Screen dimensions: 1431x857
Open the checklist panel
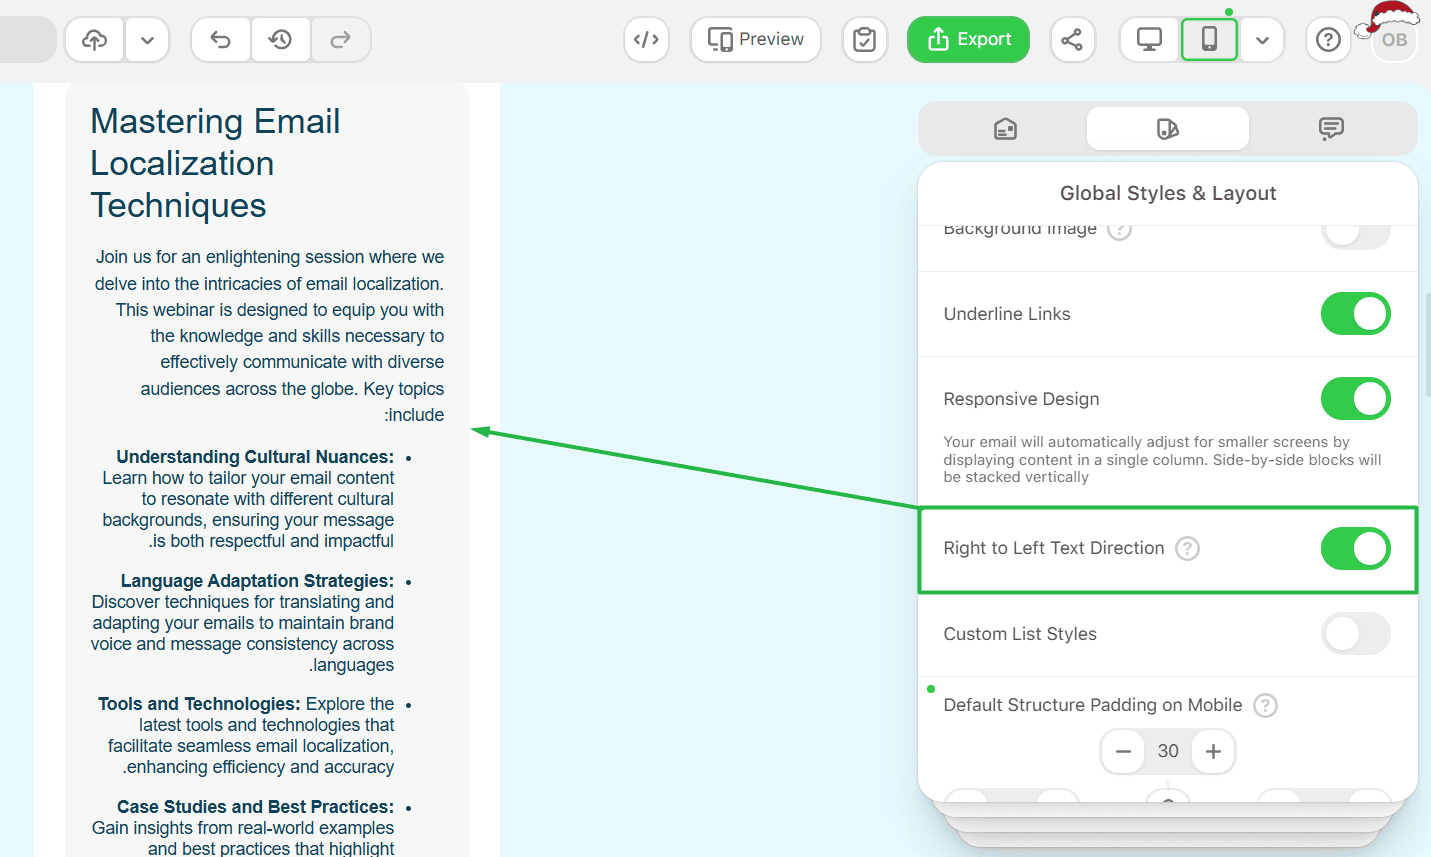[x=864, y=39]
